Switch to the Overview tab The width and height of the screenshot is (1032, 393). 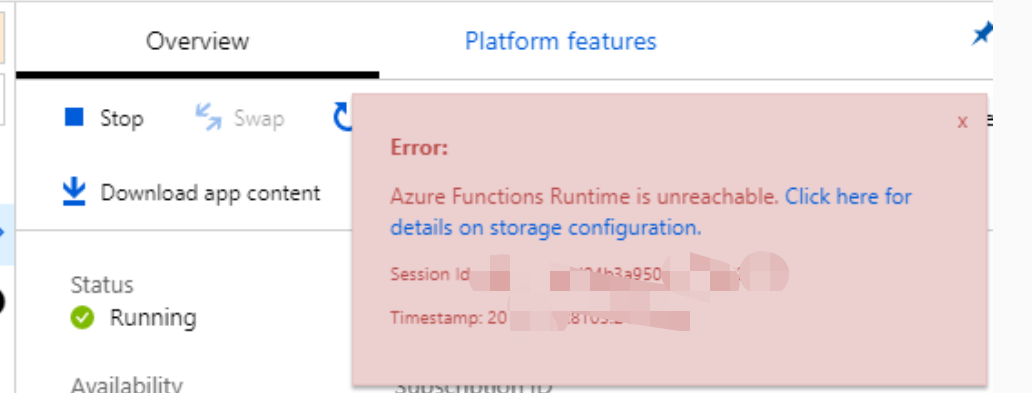coord(197,41)
